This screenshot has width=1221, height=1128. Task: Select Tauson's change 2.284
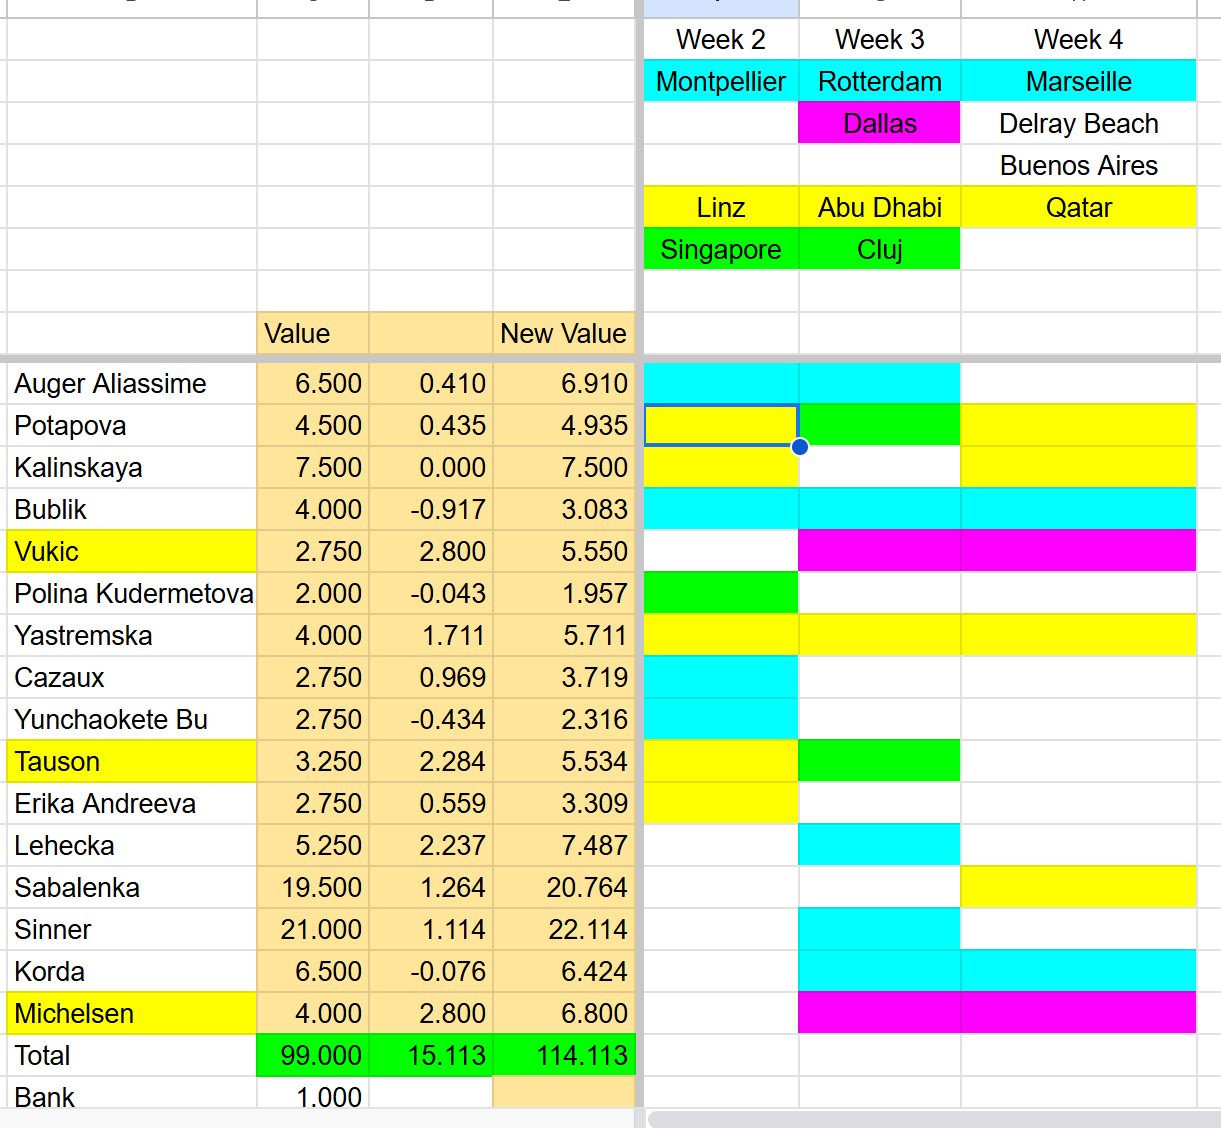[431, 762]
